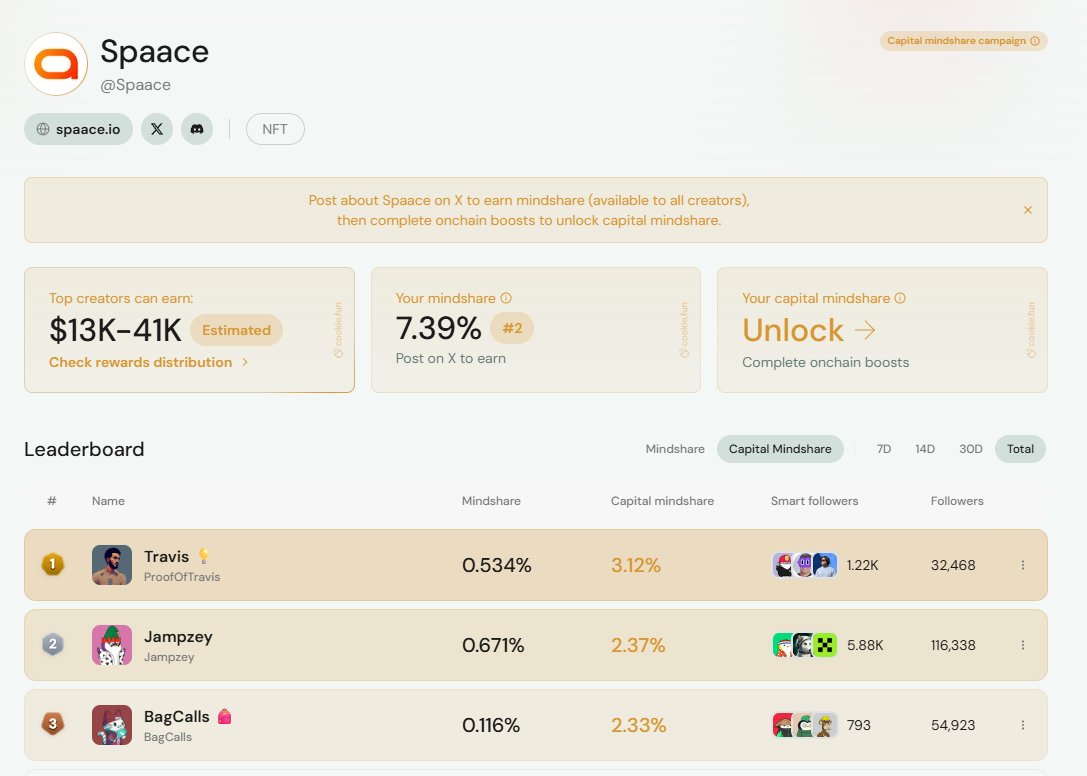Click the 7.39% mindshare value
Image resolution: width=1087 pixels, height=776 pixels.
click(x=438, y=328)
